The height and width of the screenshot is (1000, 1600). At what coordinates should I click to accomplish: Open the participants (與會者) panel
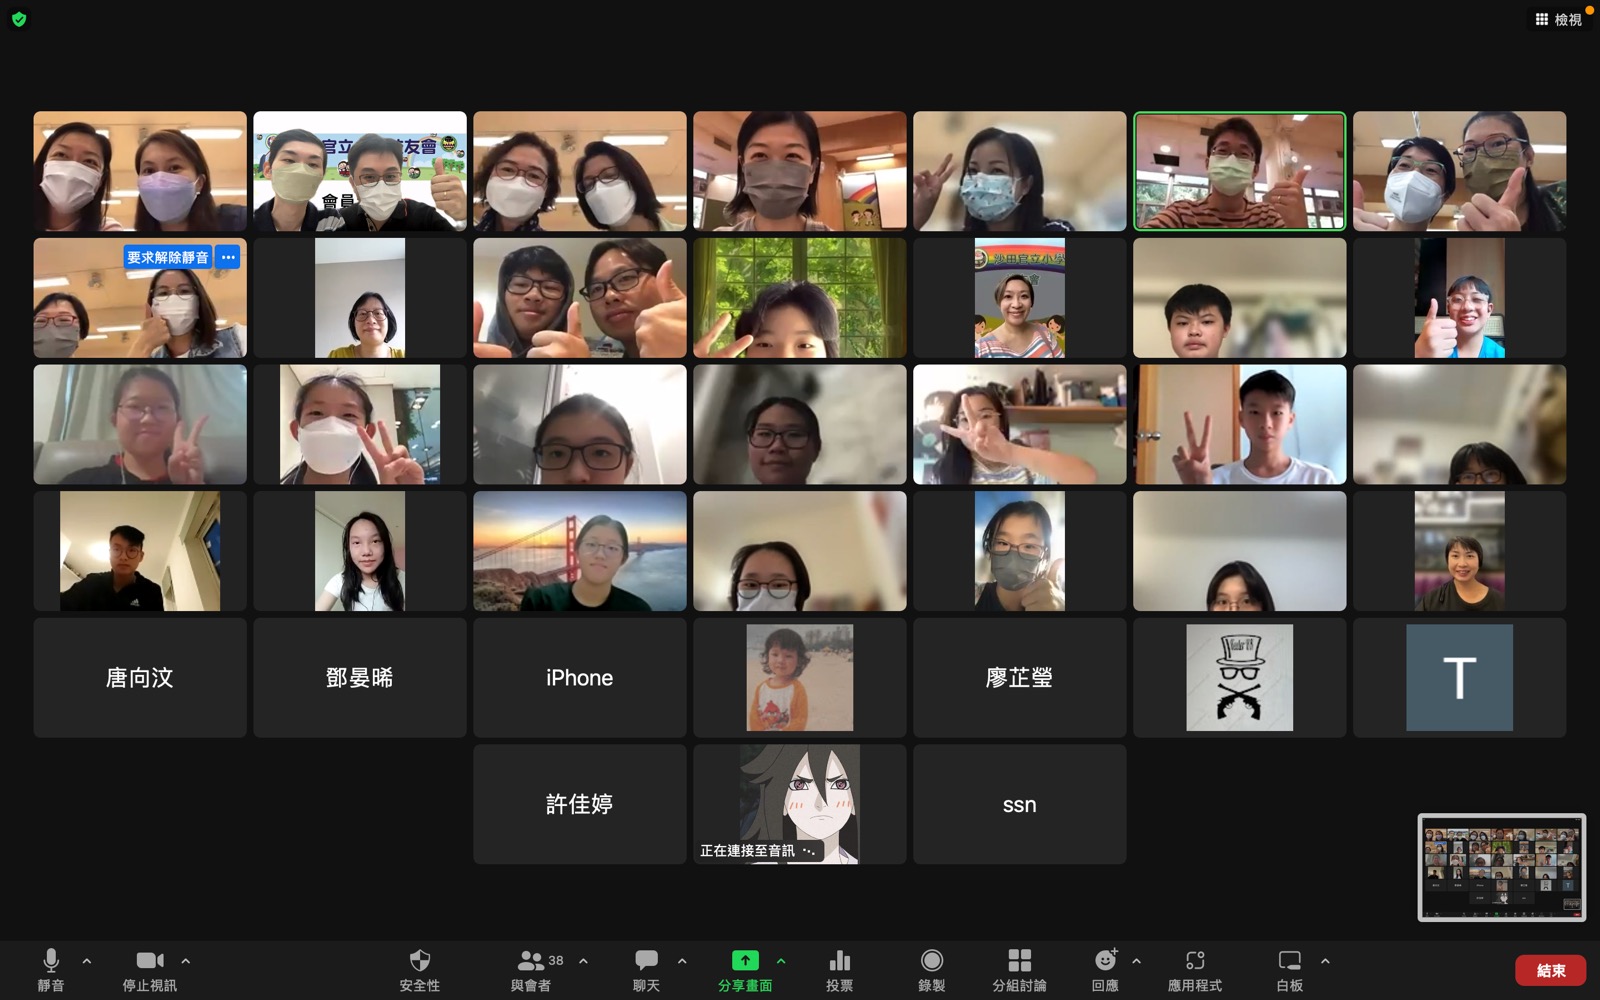pyautogui.click(x=531, y=961)
